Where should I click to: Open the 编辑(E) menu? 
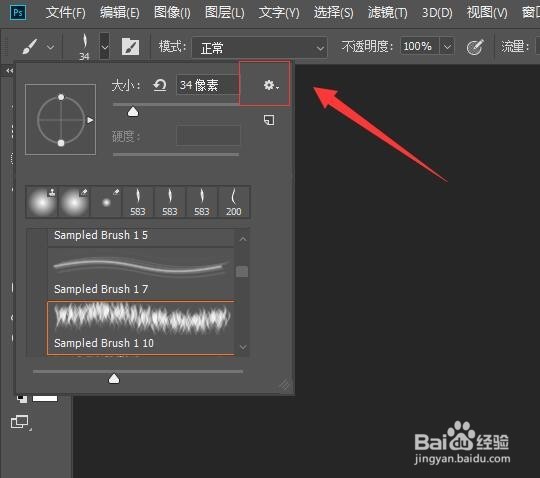[120, 13]
